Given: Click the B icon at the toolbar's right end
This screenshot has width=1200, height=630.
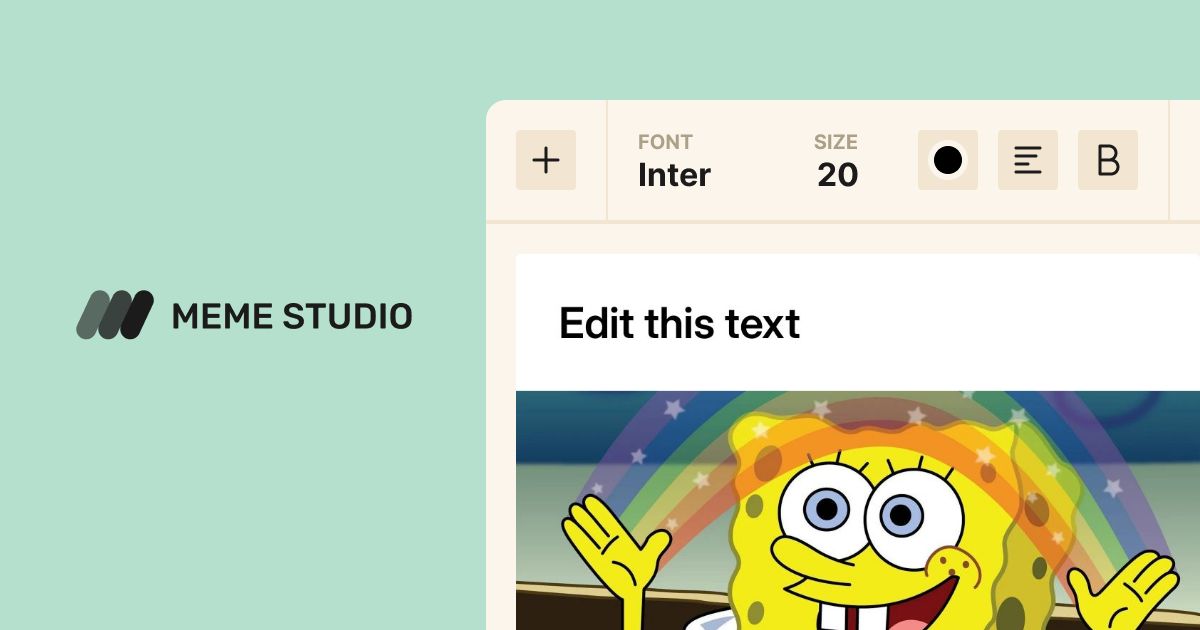Looking at the screenshot, I should (1107, 159).
